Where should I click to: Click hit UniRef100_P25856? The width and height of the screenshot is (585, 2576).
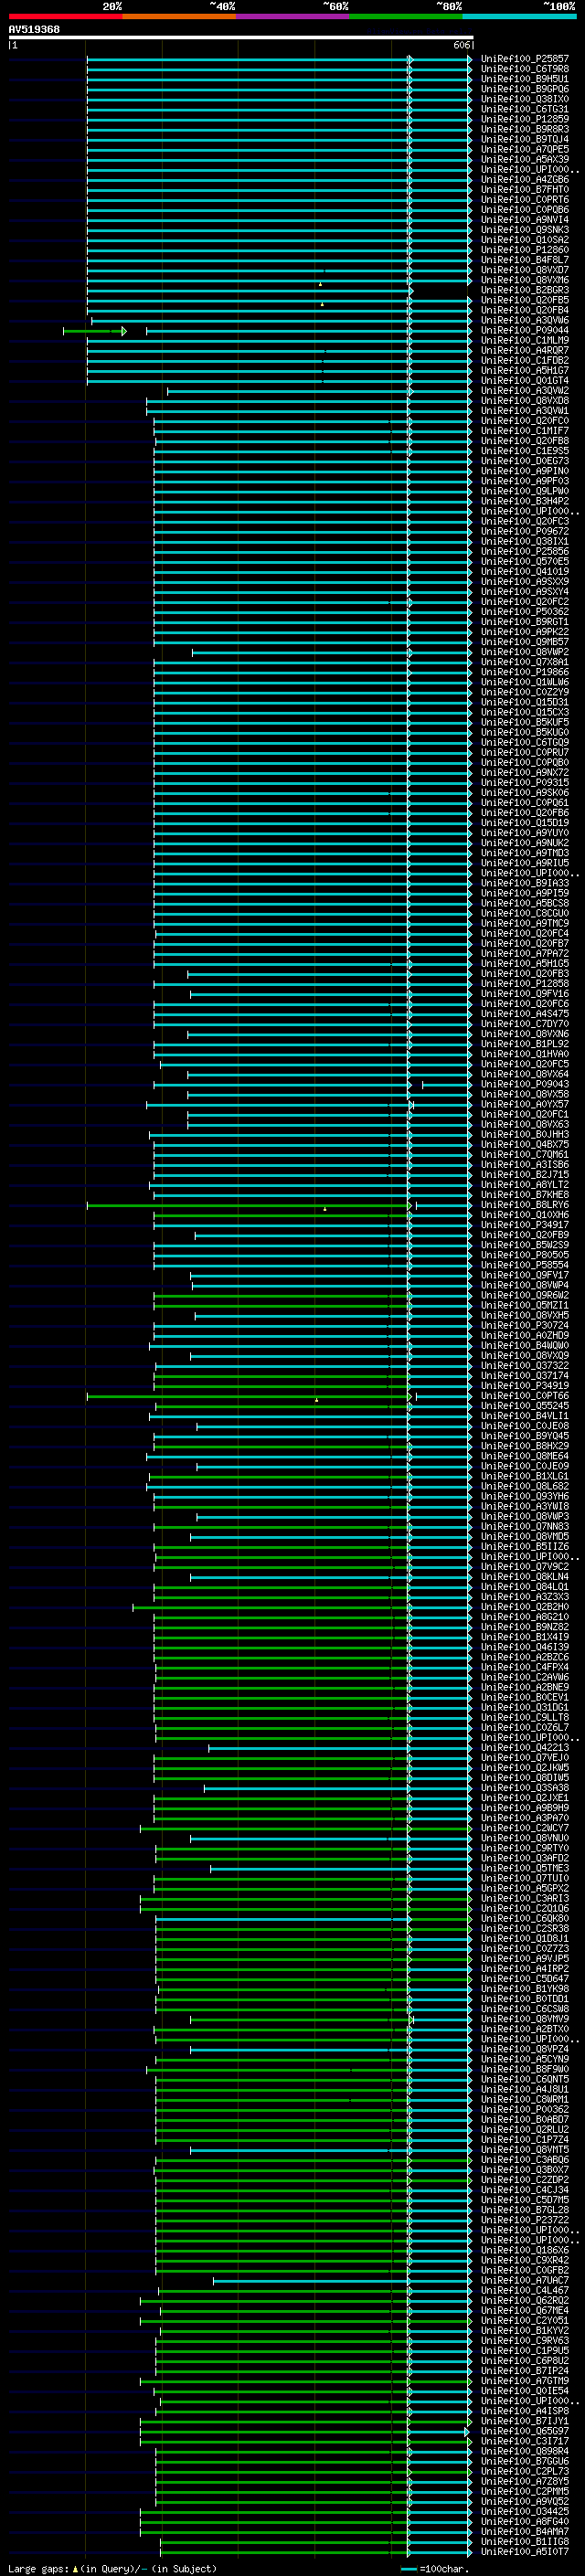click(524, 551)
